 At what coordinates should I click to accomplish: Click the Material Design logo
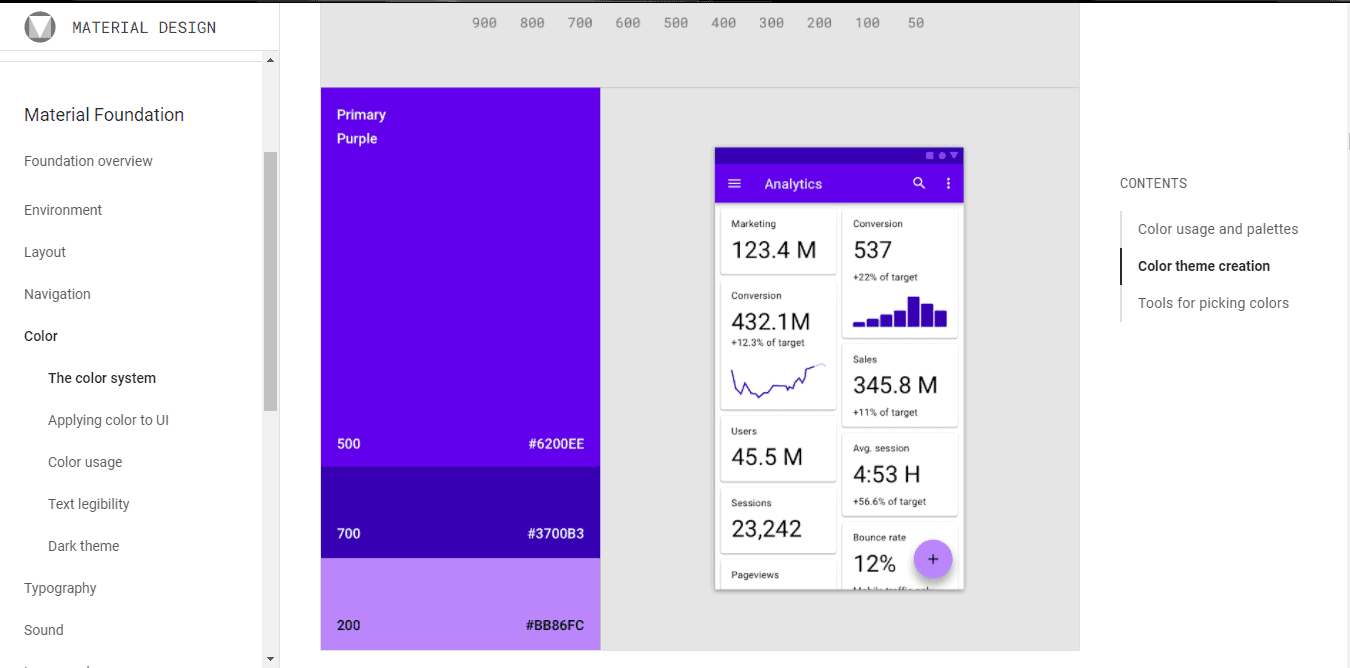point(40,26)
